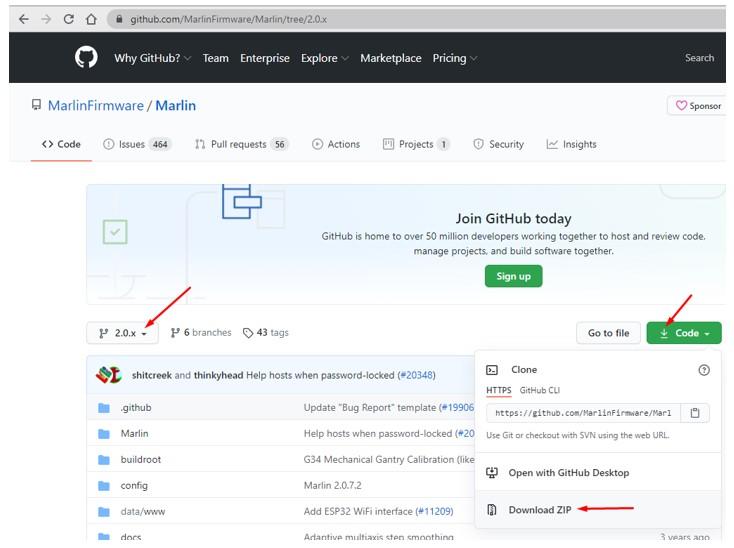Switch to the Security tab

(498, 144)
